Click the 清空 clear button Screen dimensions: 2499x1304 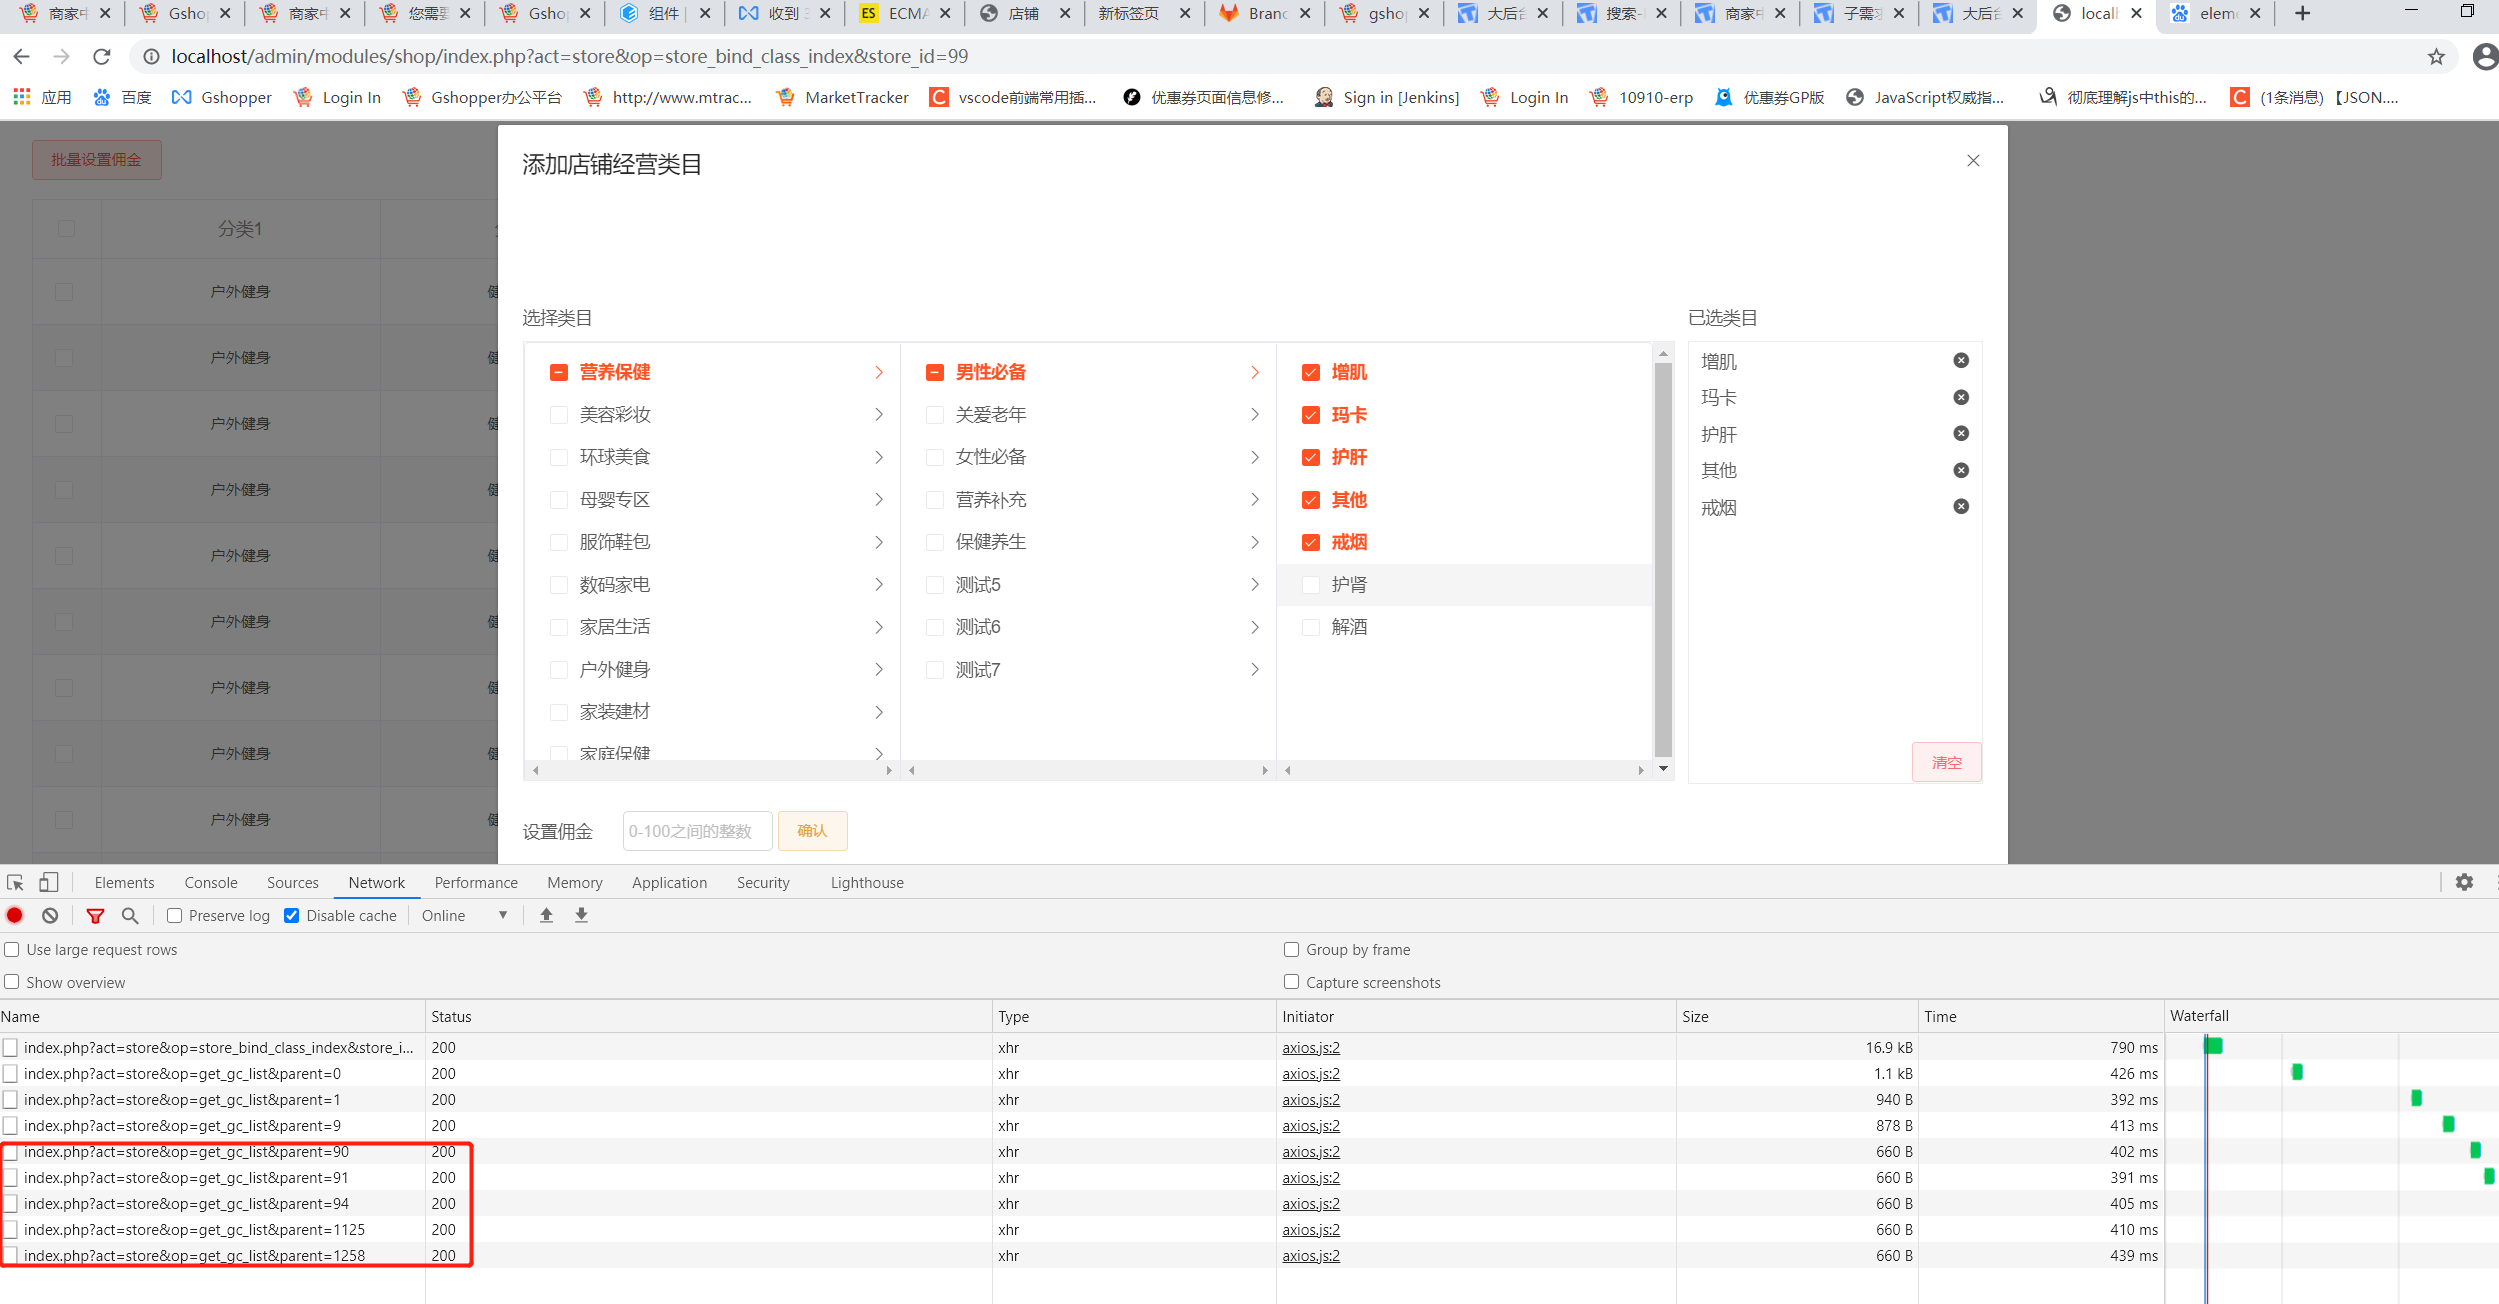pyautogui.click(x=1946, y=762)
